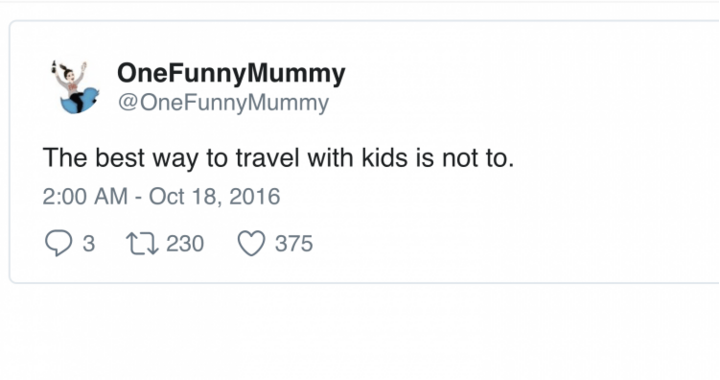The image size is (720, 380).
Task: Open the @OneFunnyMummy handle link
Action: point(223,103)
